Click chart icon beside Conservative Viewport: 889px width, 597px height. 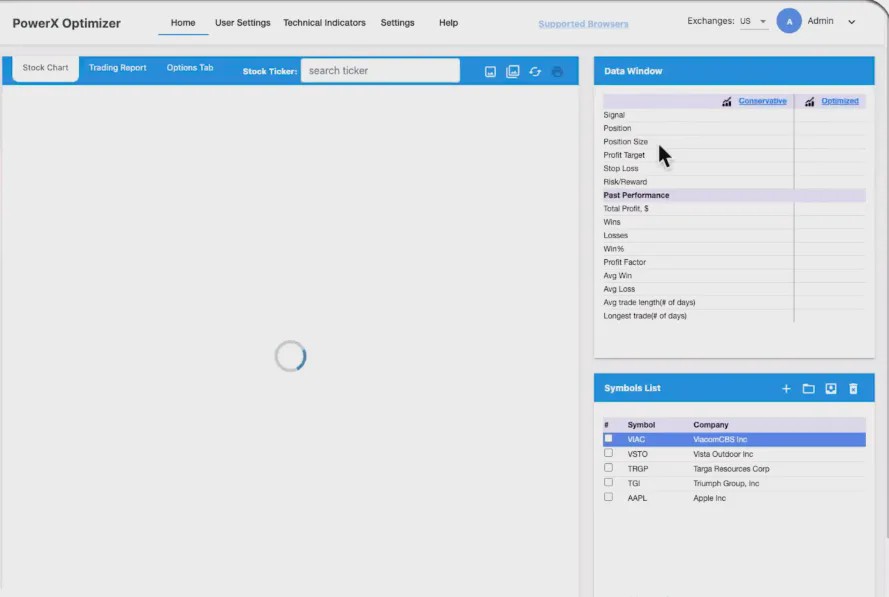pyautogui.click(x=726, y=101)
